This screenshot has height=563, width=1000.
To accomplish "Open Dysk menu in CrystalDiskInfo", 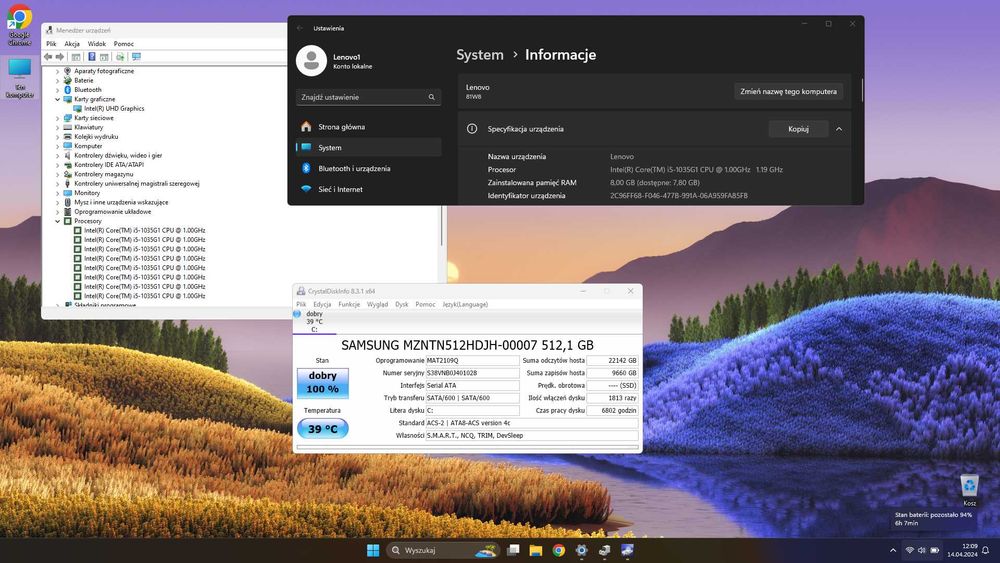I will 402,305.
